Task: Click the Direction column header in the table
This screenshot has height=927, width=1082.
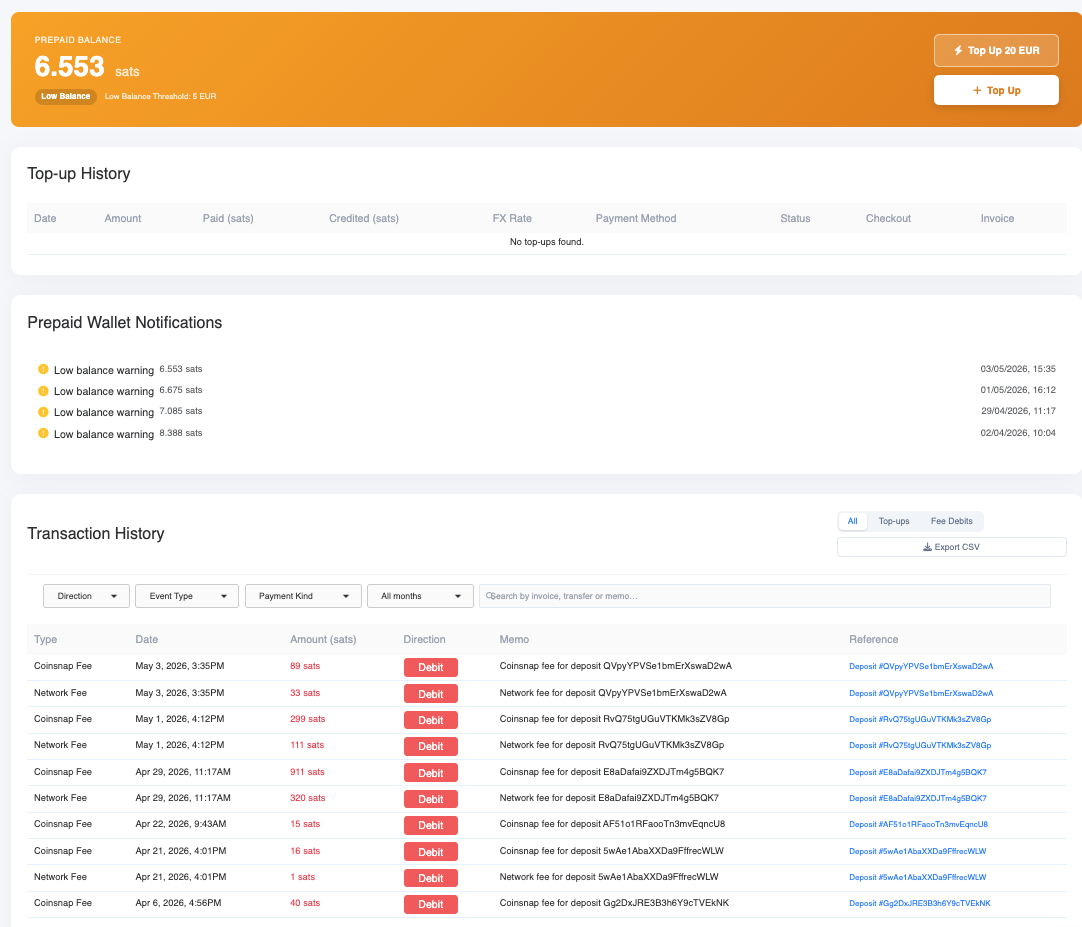Action: pyautogui.click(x=424, y=639)
